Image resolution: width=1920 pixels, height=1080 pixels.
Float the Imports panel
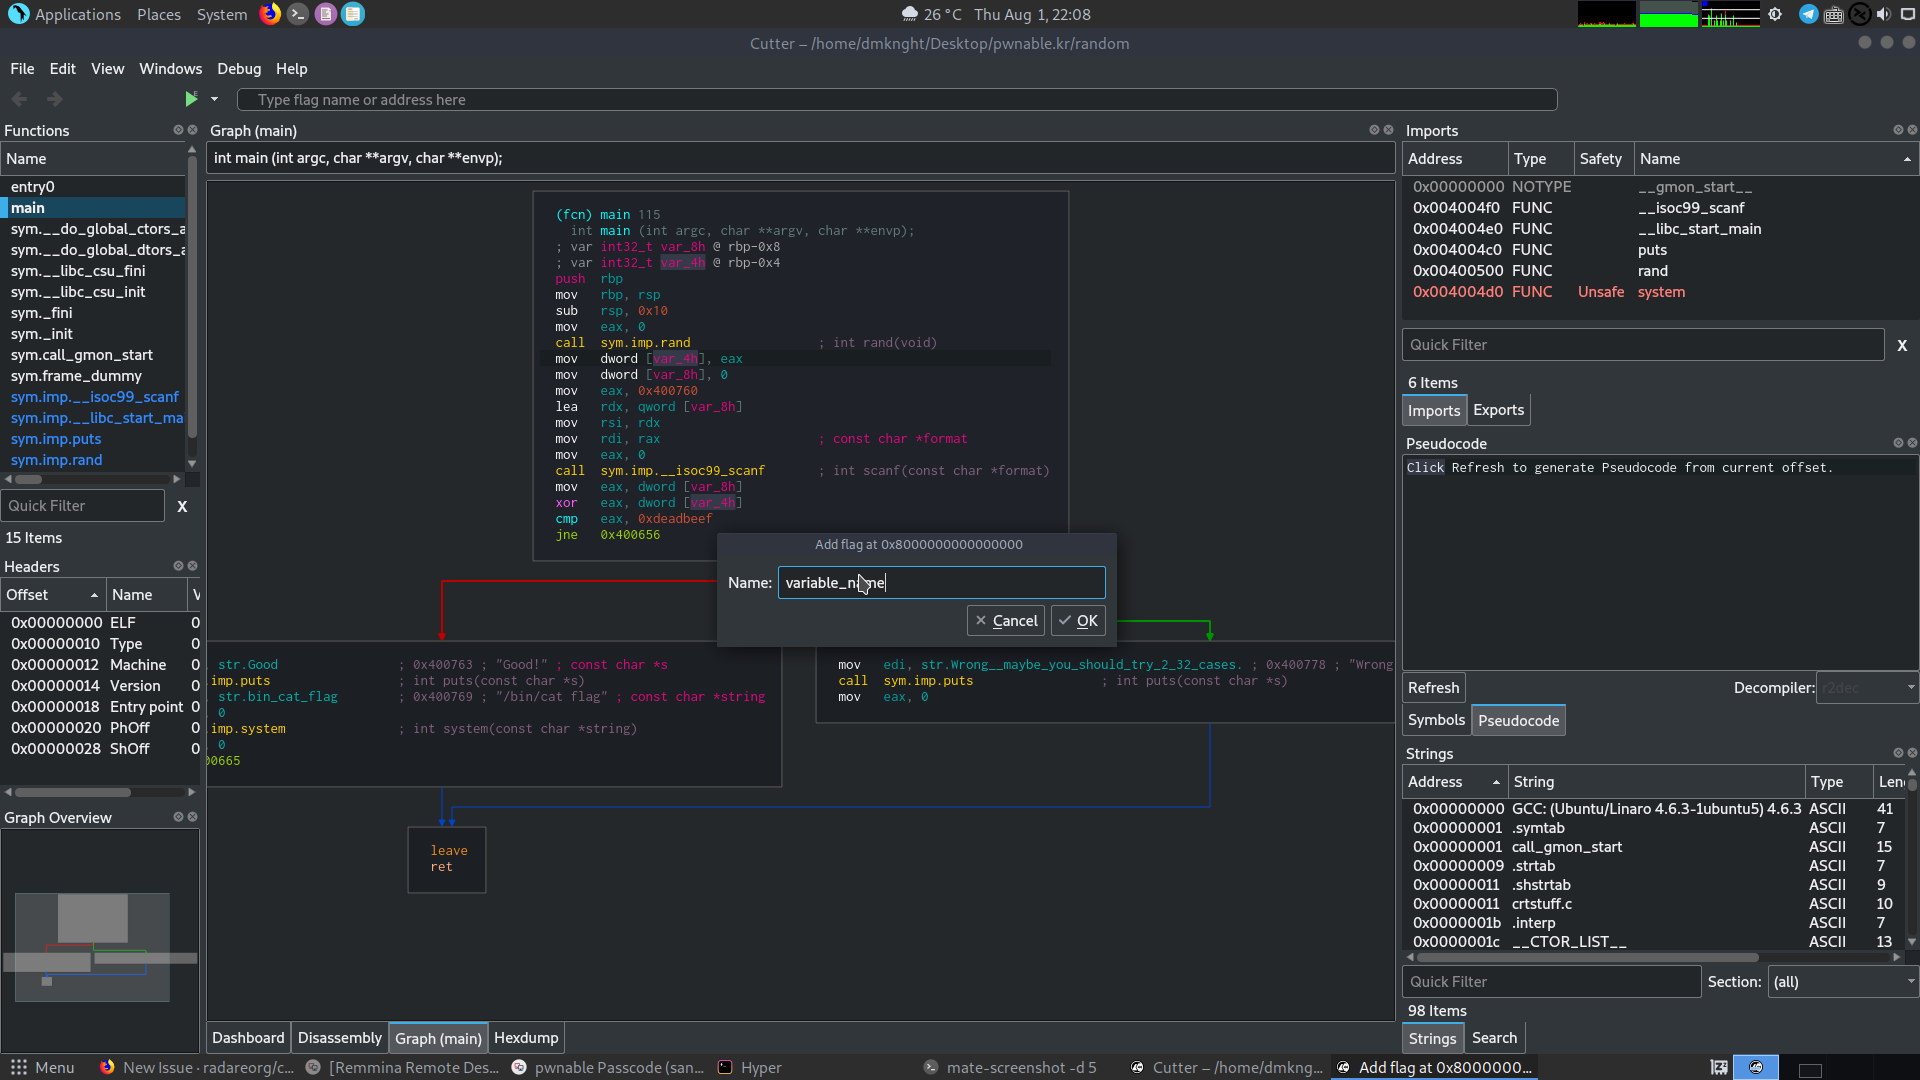click(1898, 130)
